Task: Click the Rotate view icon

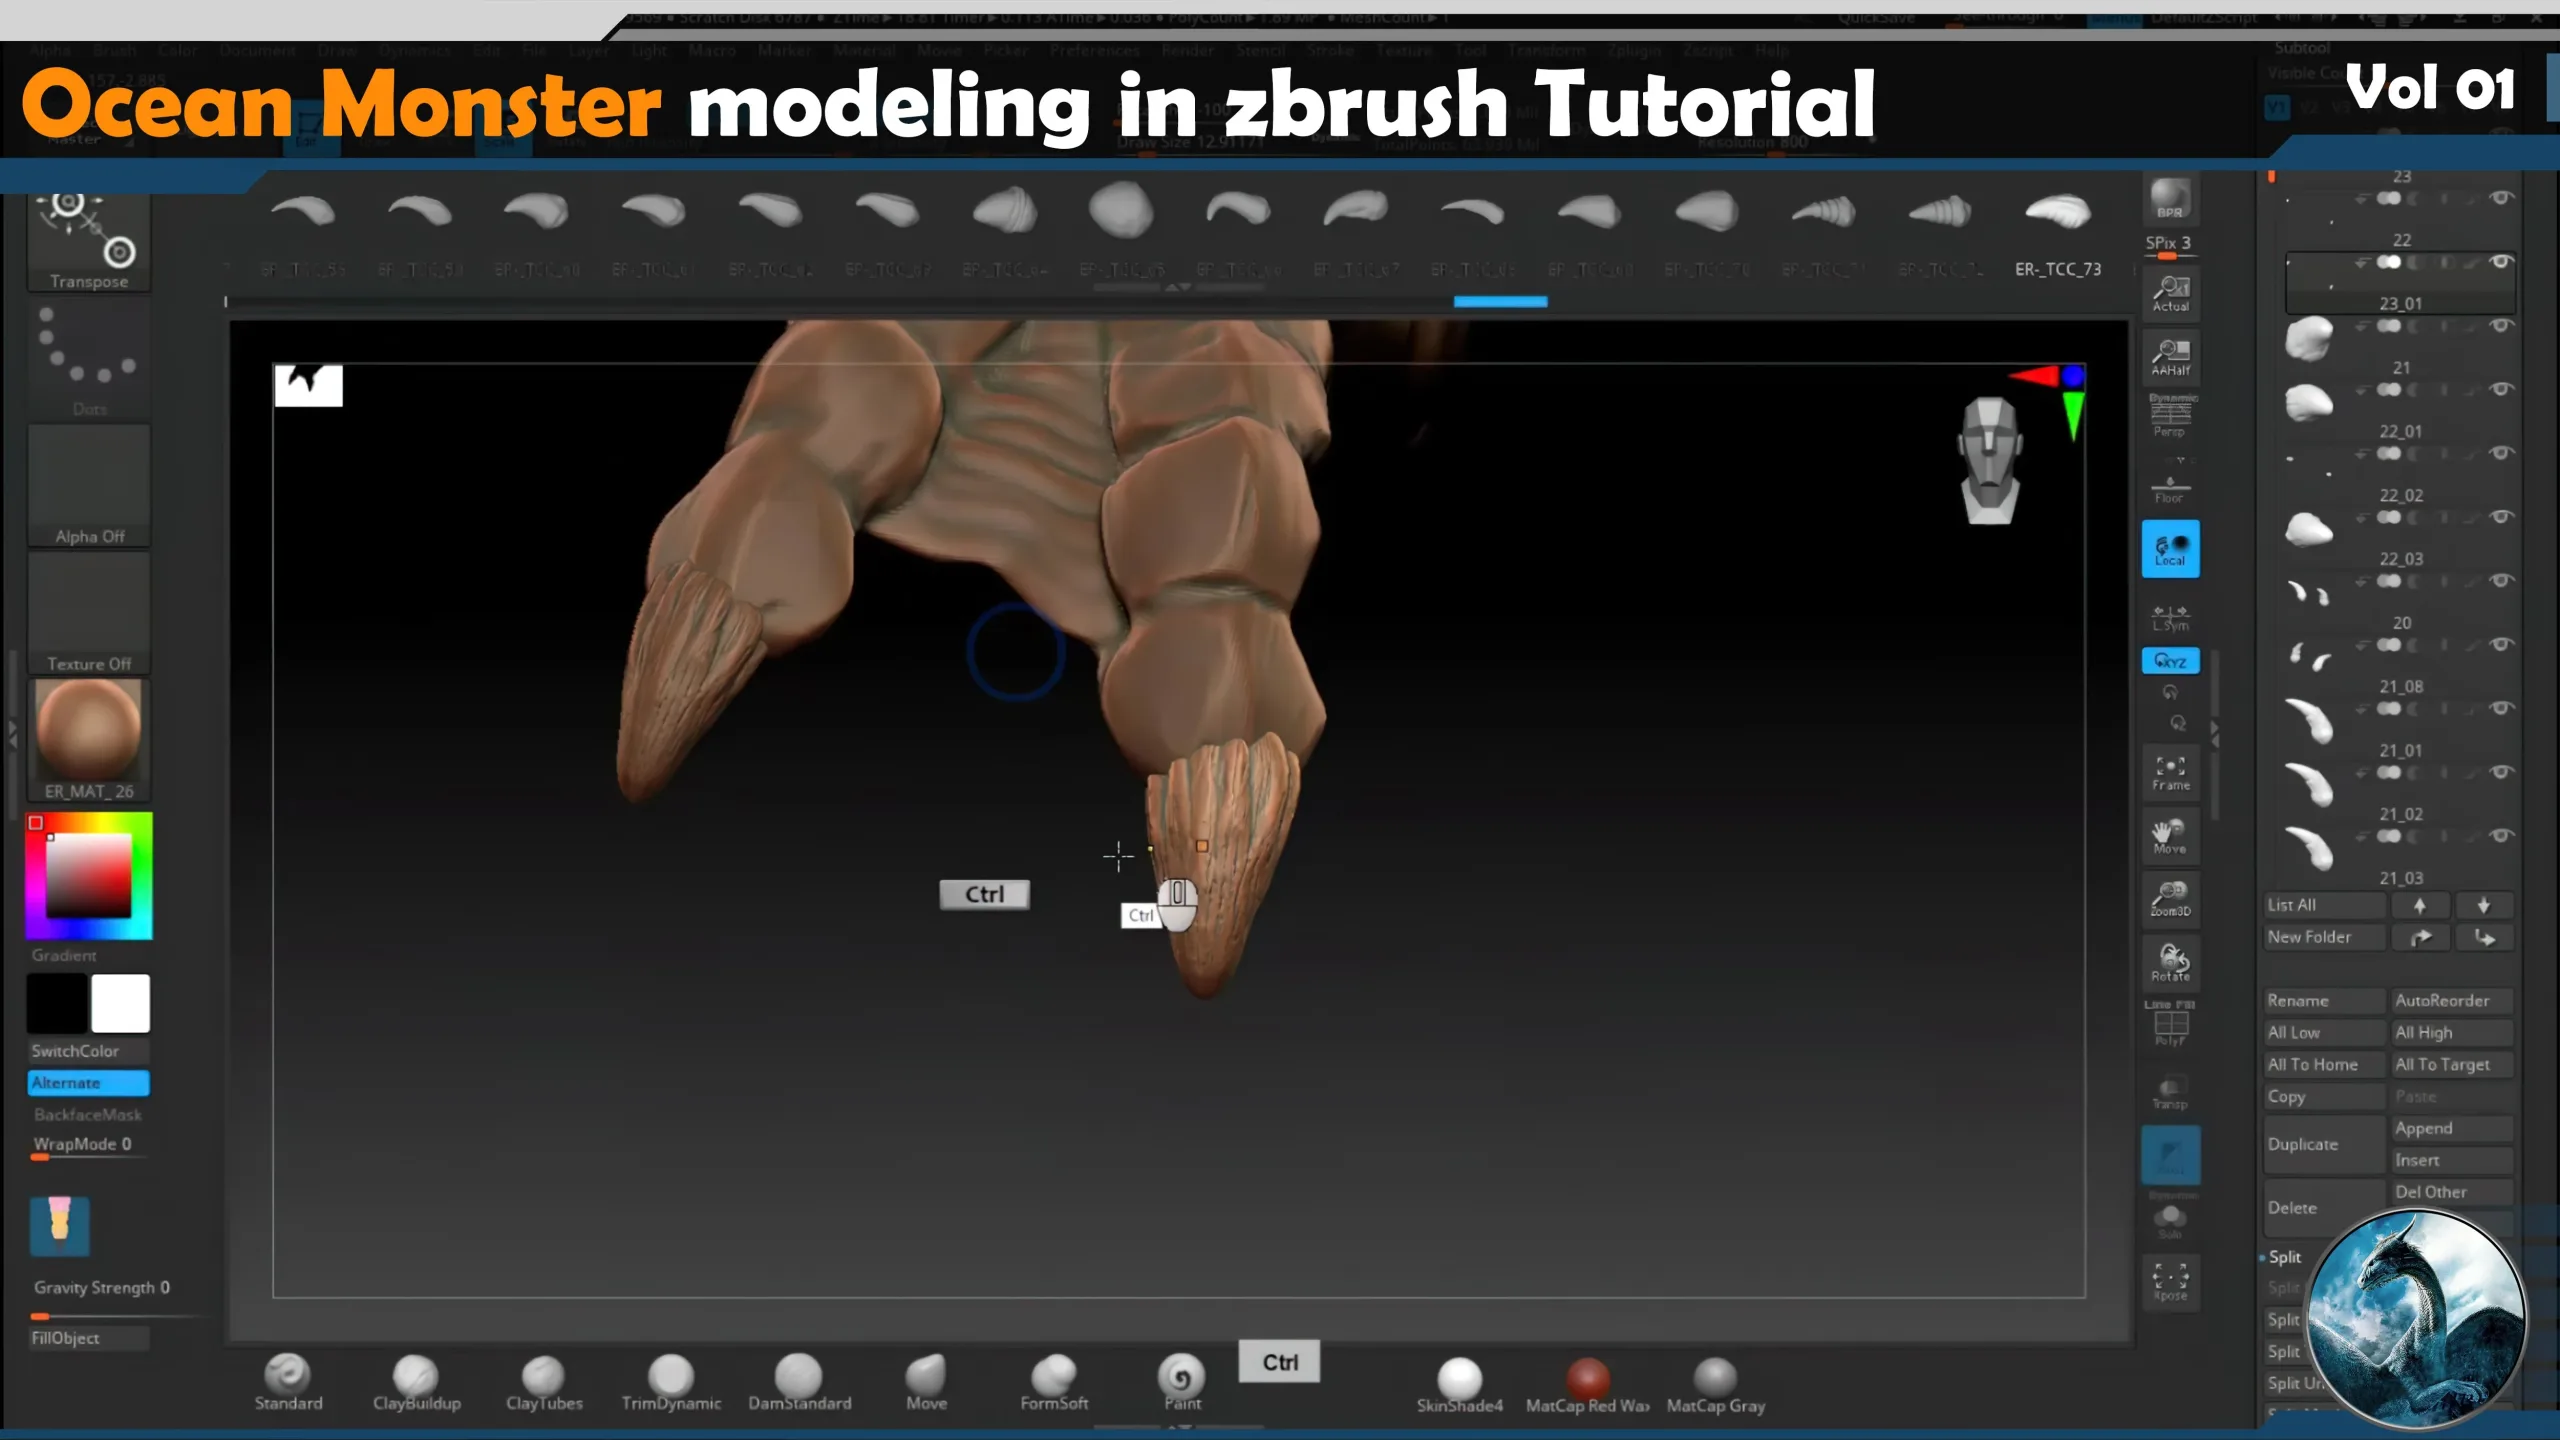Action: (x=2170, y=962)
